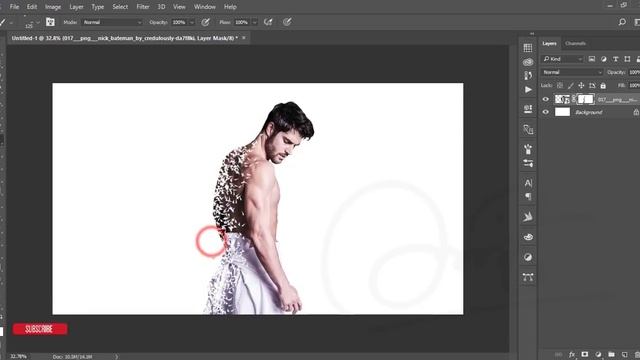Open the Paths panel icon
Screen dimensions: 640x360
(528, 277)
